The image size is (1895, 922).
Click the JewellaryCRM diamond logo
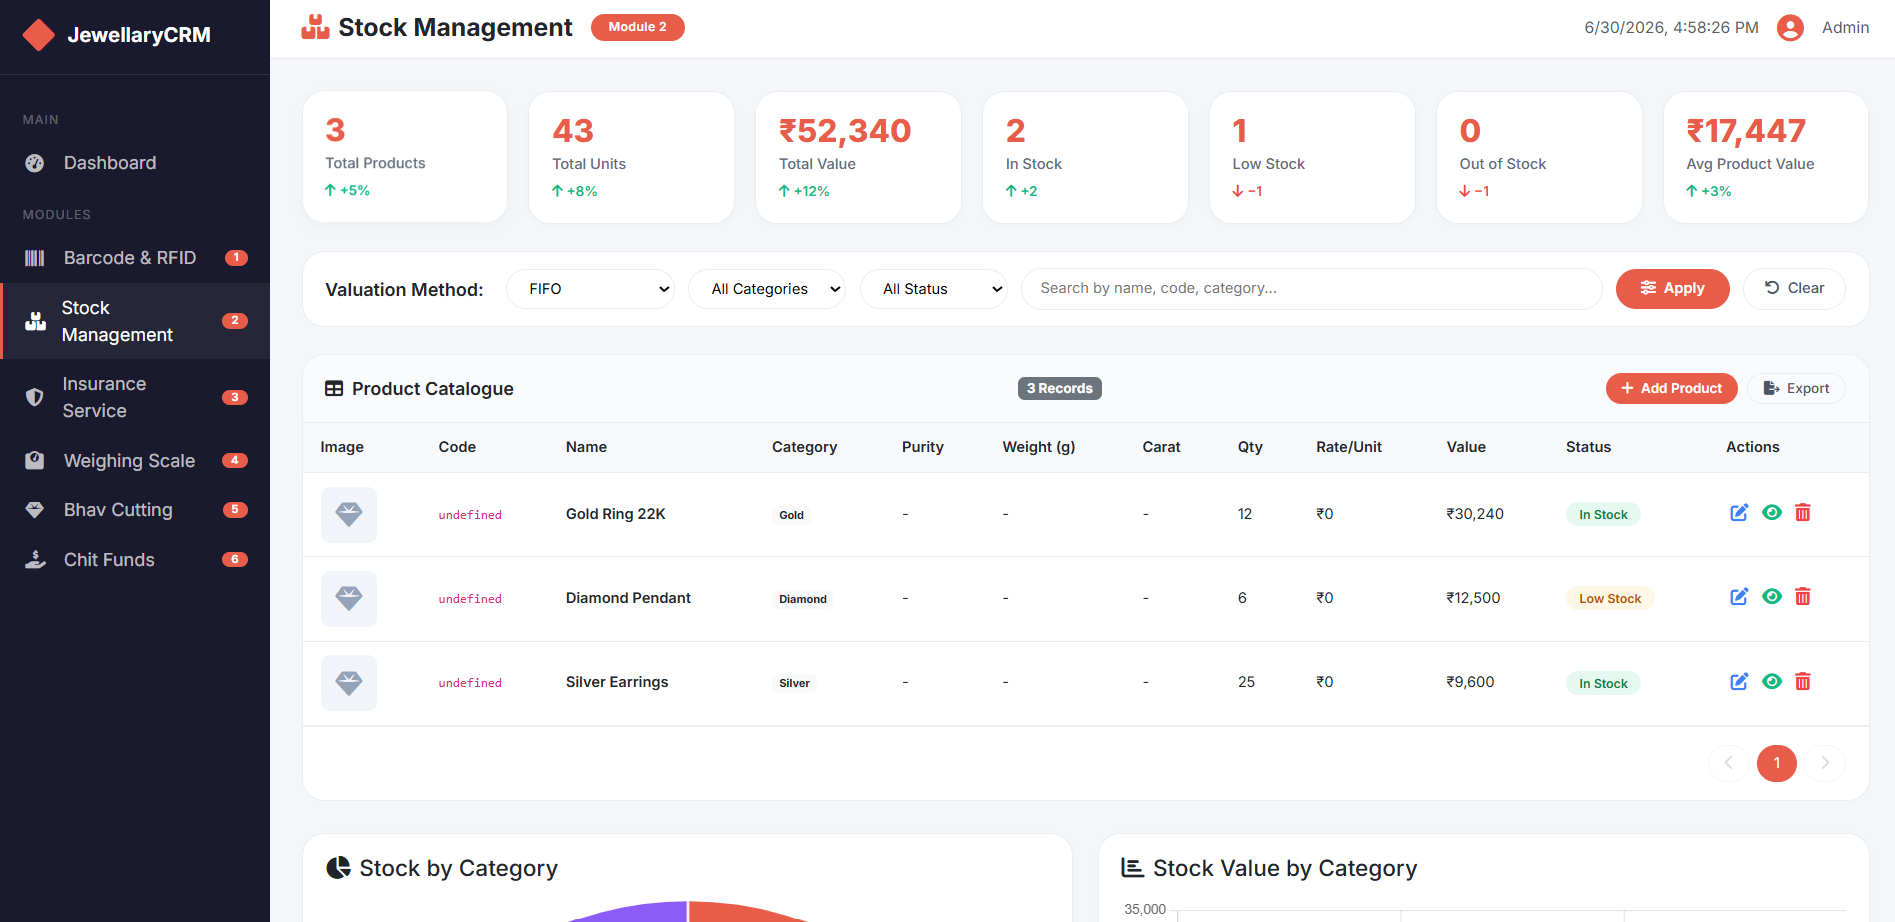(39, 35)
